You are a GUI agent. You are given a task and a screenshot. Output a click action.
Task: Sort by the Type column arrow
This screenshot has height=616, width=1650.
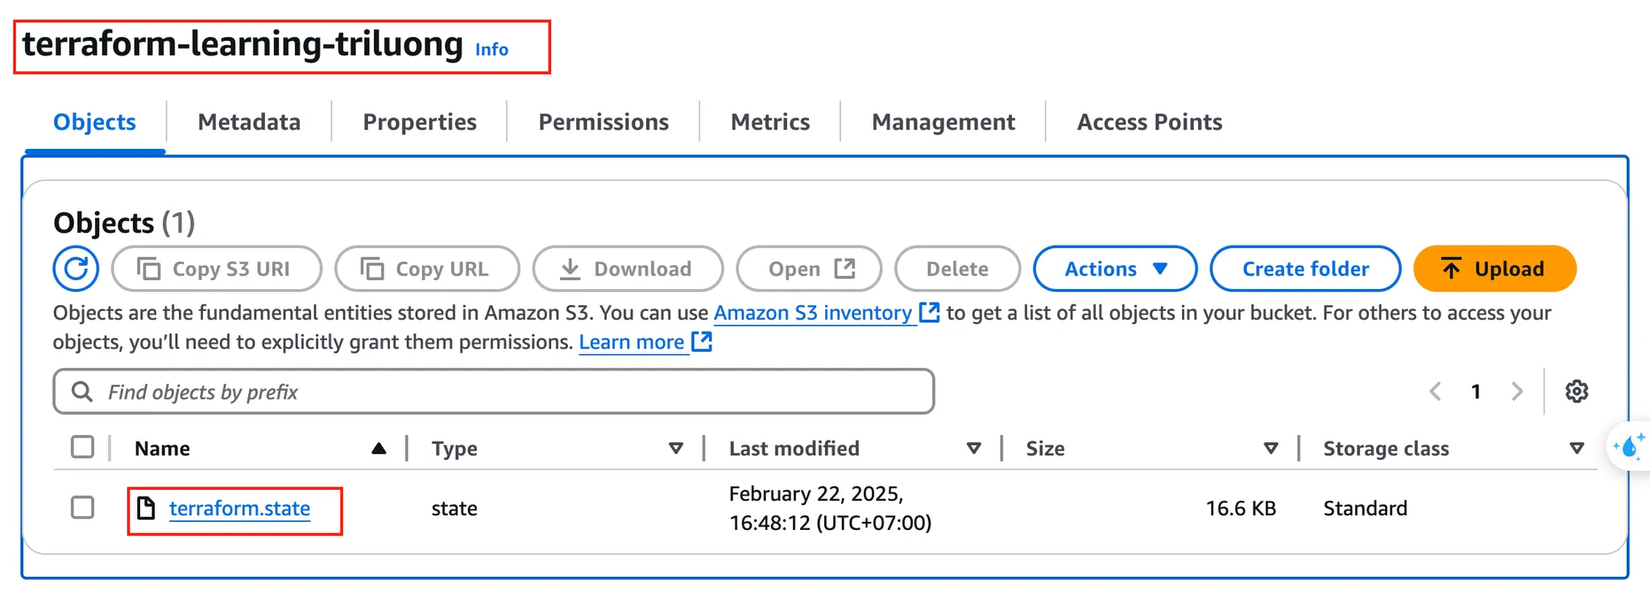pyautogui.click(x=676, y=448)
